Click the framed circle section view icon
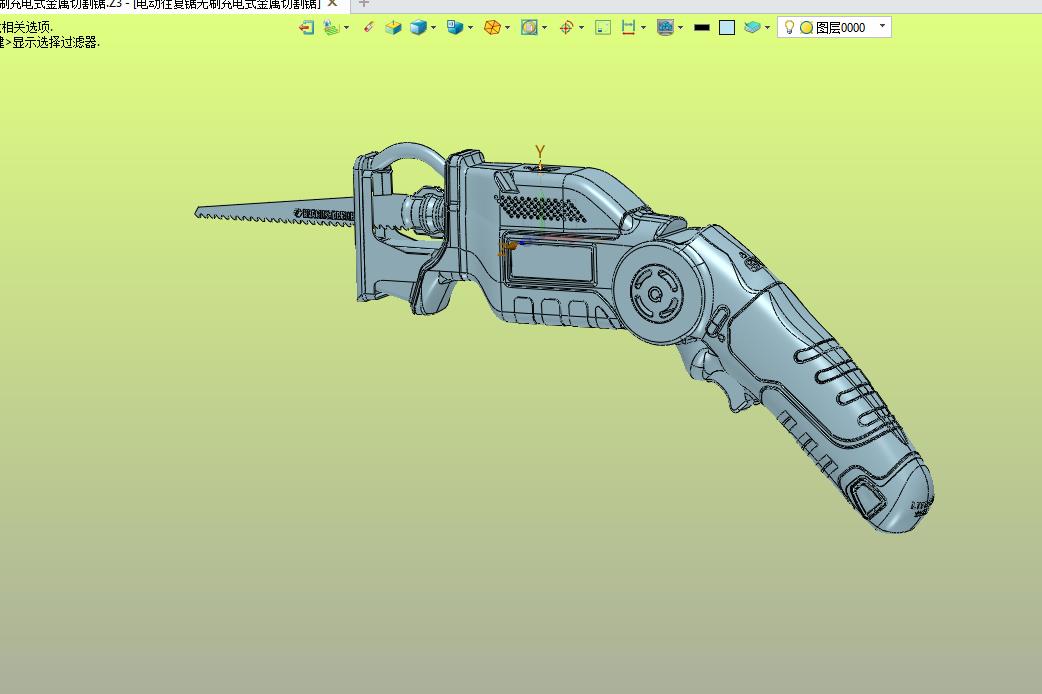Viewport: 1042px width, 694px height. coord(529,27)
